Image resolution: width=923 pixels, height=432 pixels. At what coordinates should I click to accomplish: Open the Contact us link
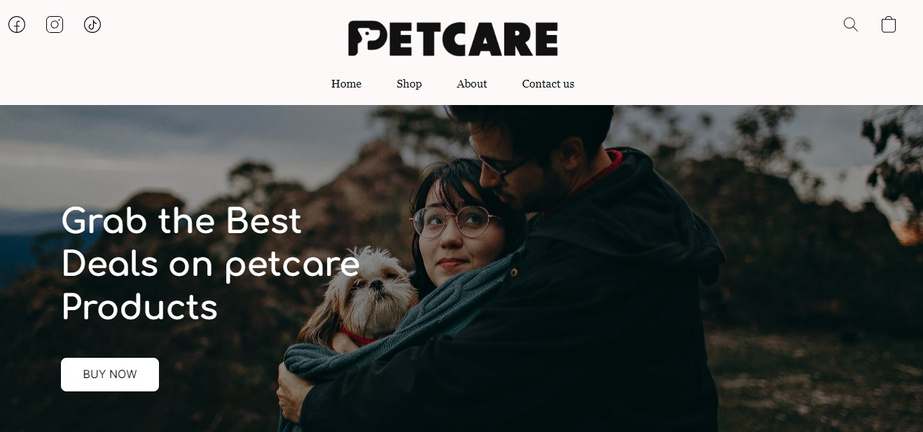coord(548,84)
